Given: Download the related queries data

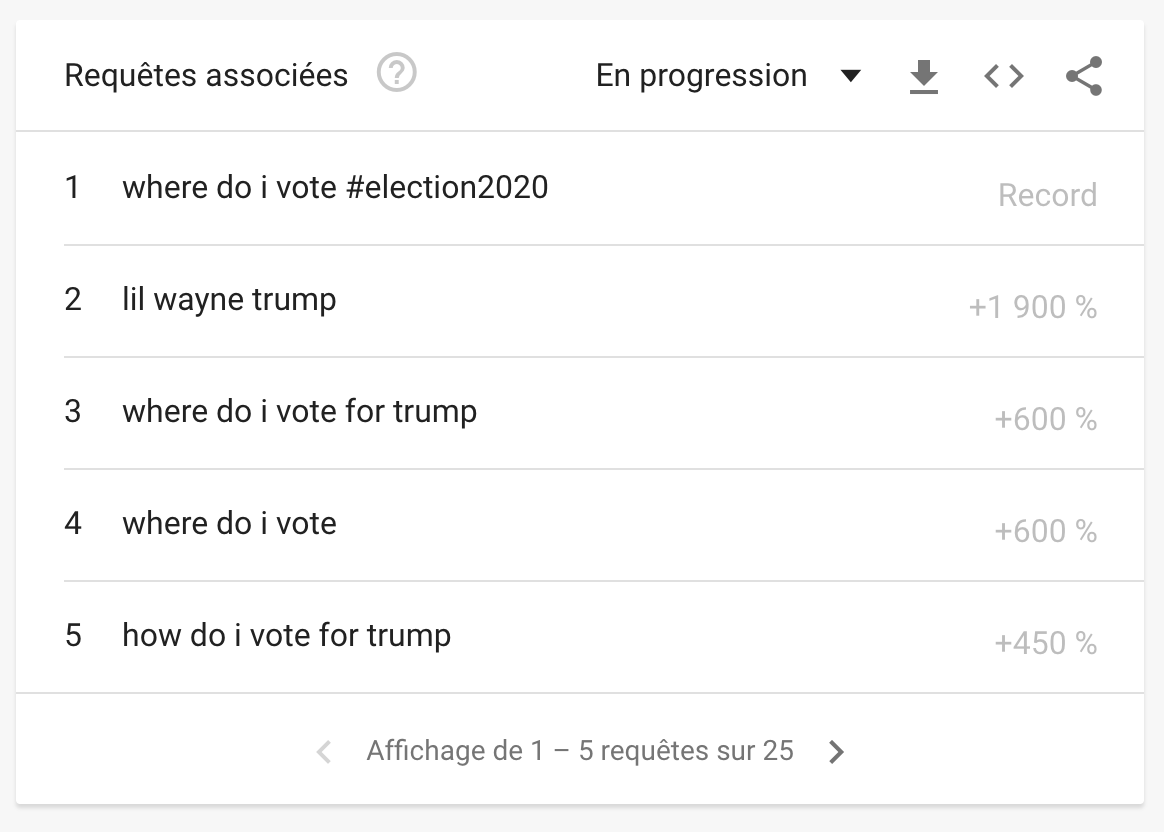Looking at the screenshot, I should point(924,76).
